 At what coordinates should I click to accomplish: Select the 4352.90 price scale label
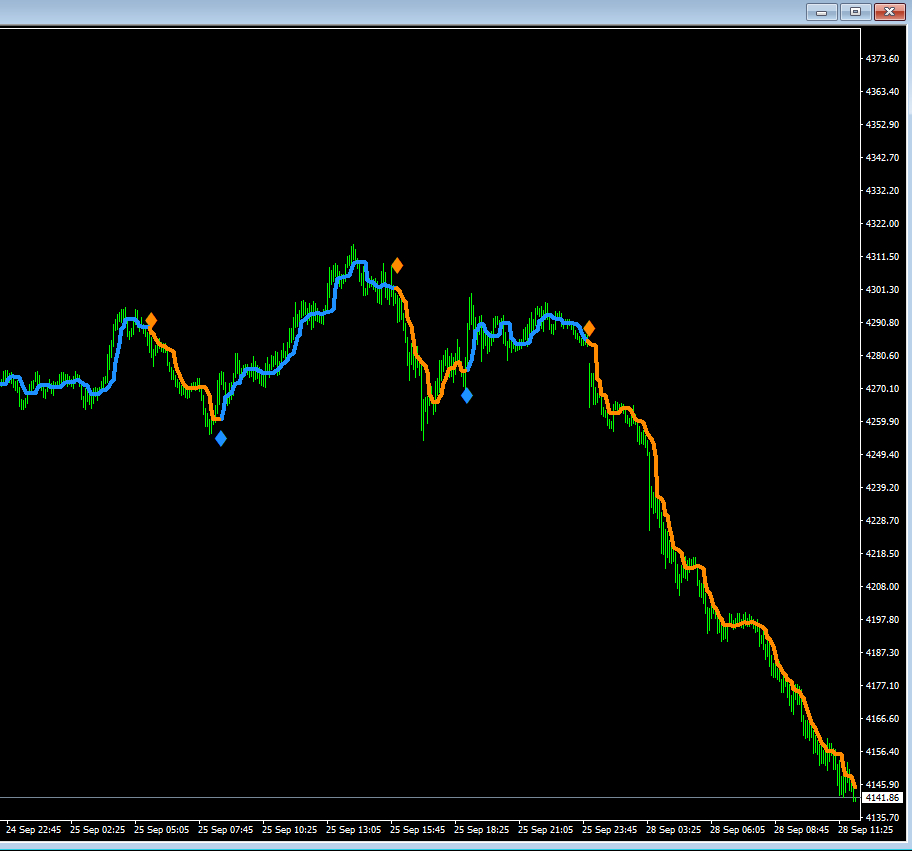[882, 124]
